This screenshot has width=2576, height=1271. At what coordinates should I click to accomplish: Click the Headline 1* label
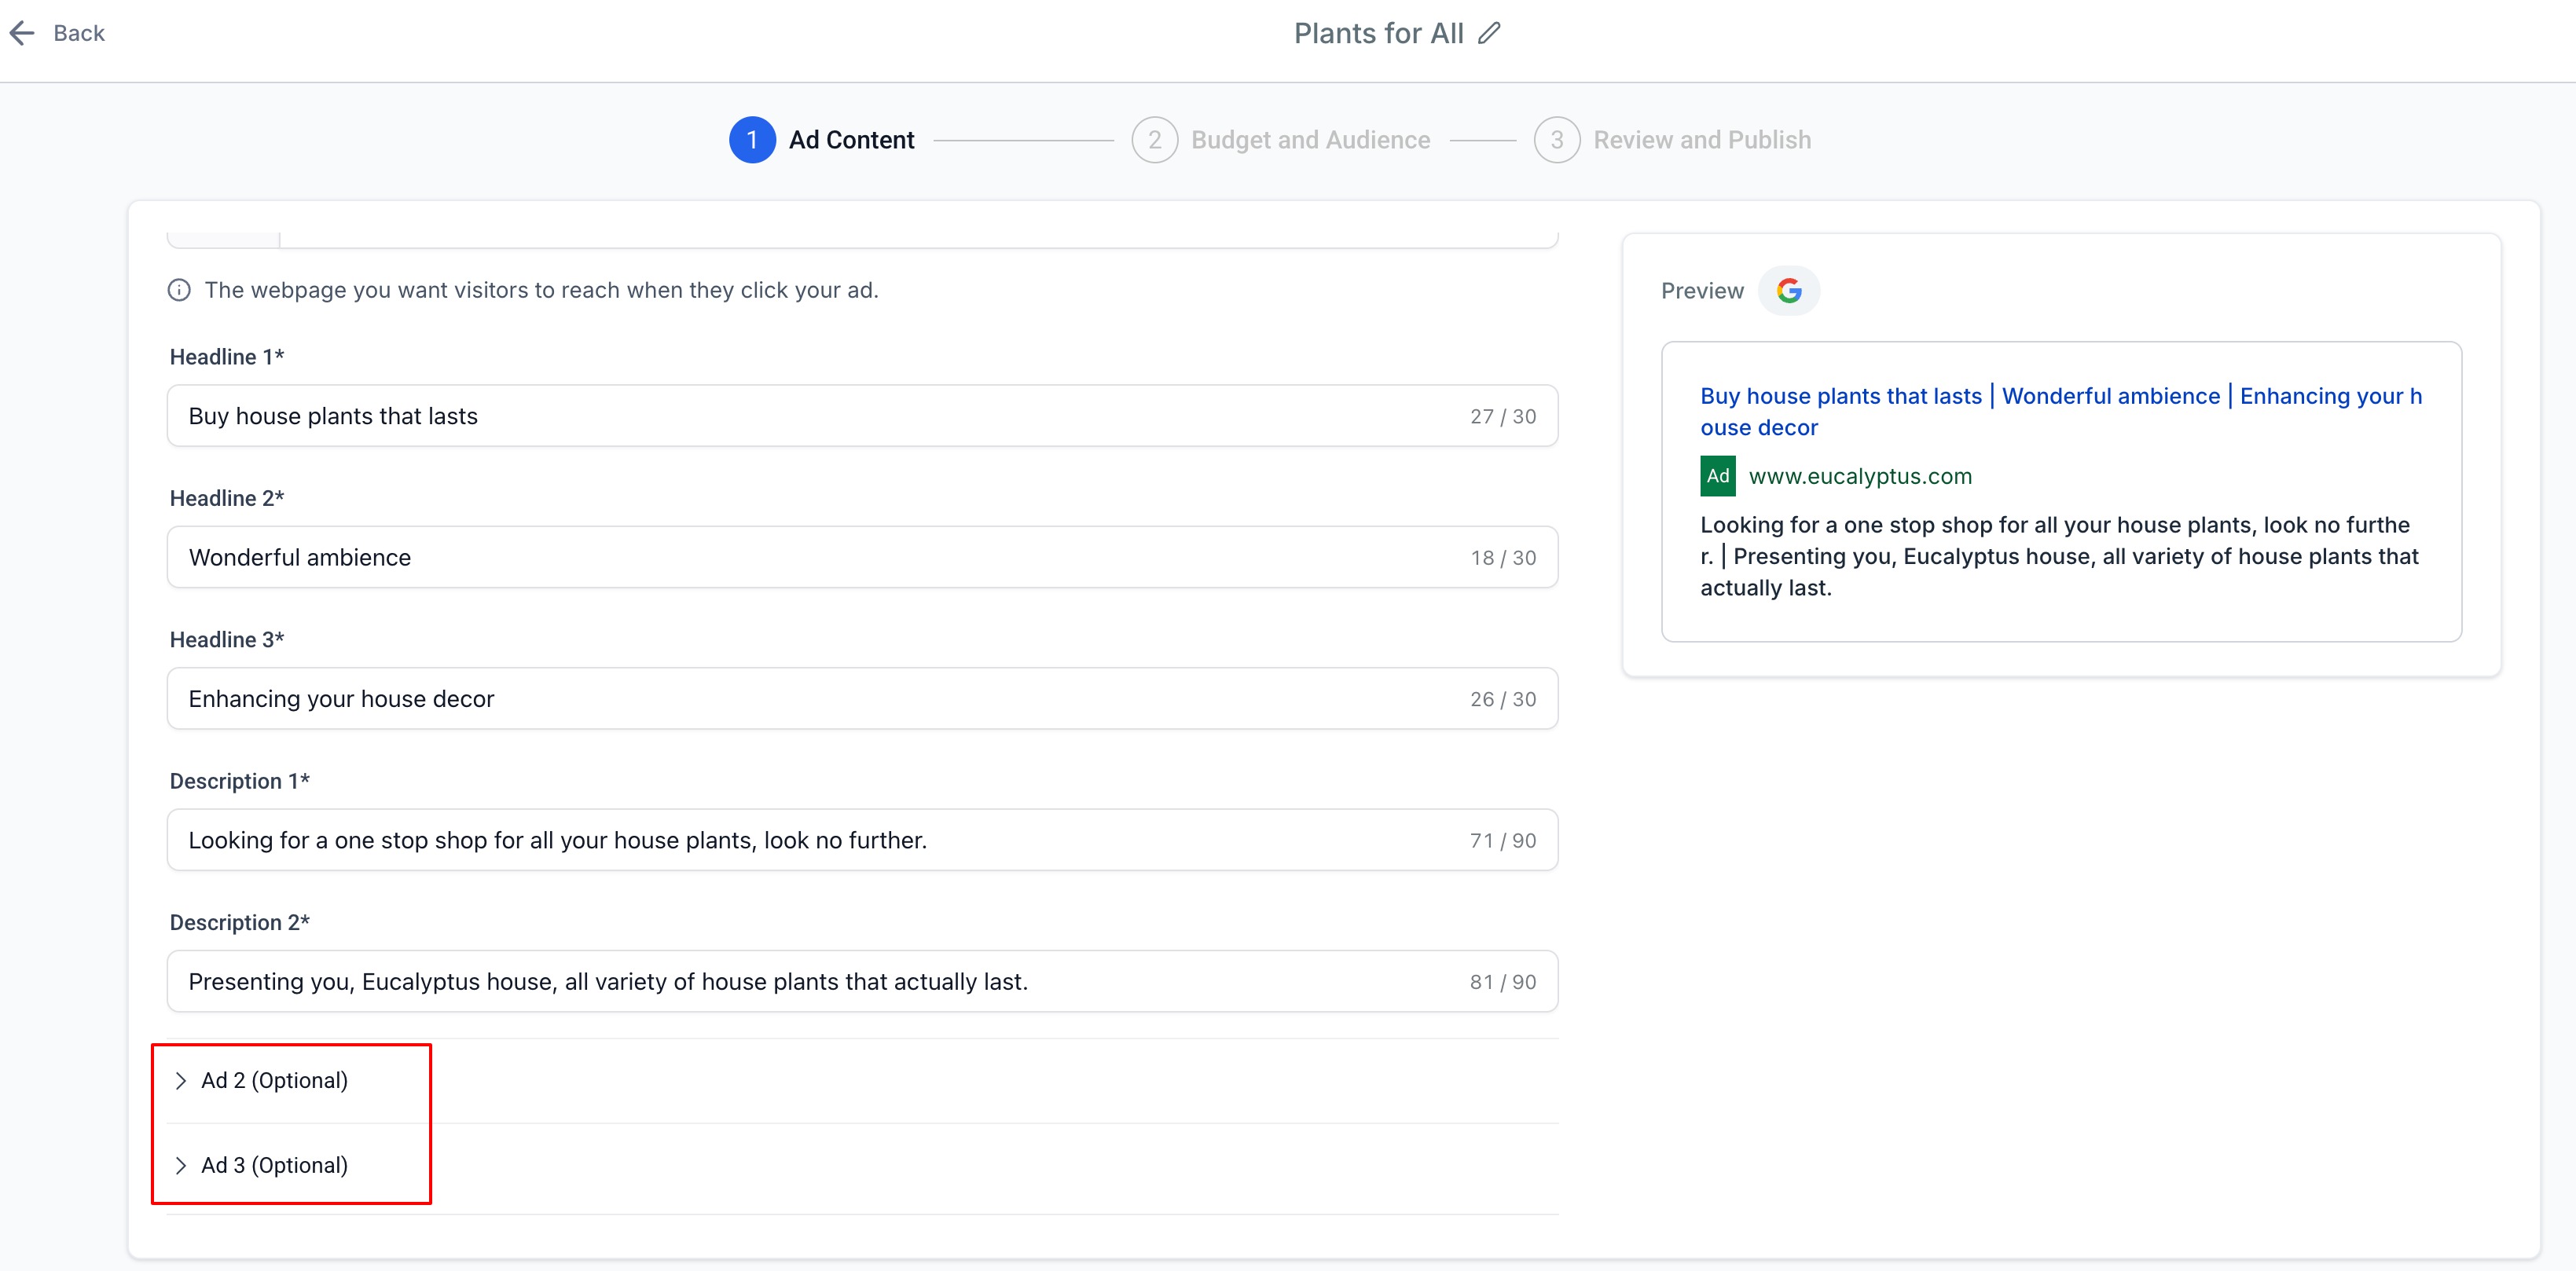pyautogui.click(x=227, y=357)
